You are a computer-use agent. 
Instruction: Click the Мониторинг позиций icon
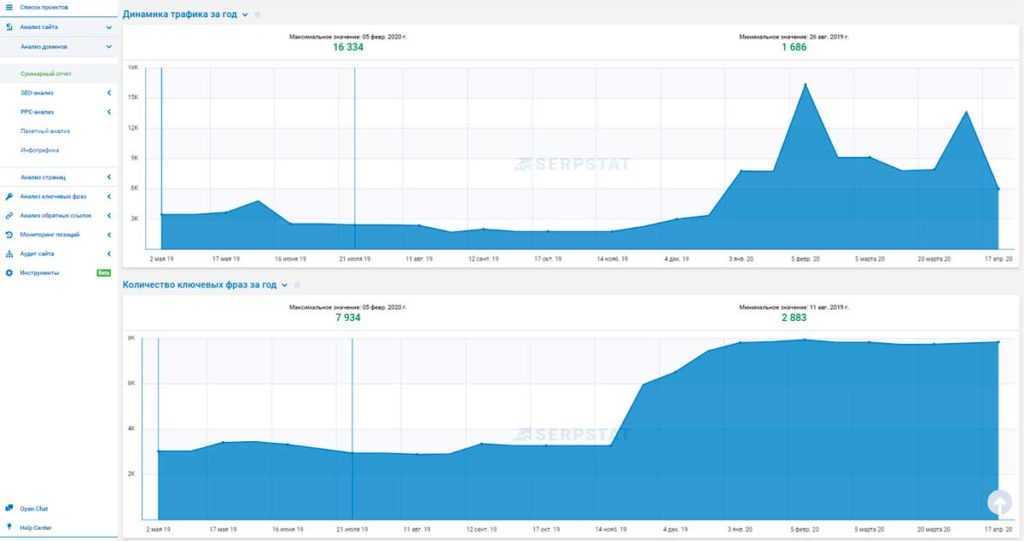pos(9,234)
